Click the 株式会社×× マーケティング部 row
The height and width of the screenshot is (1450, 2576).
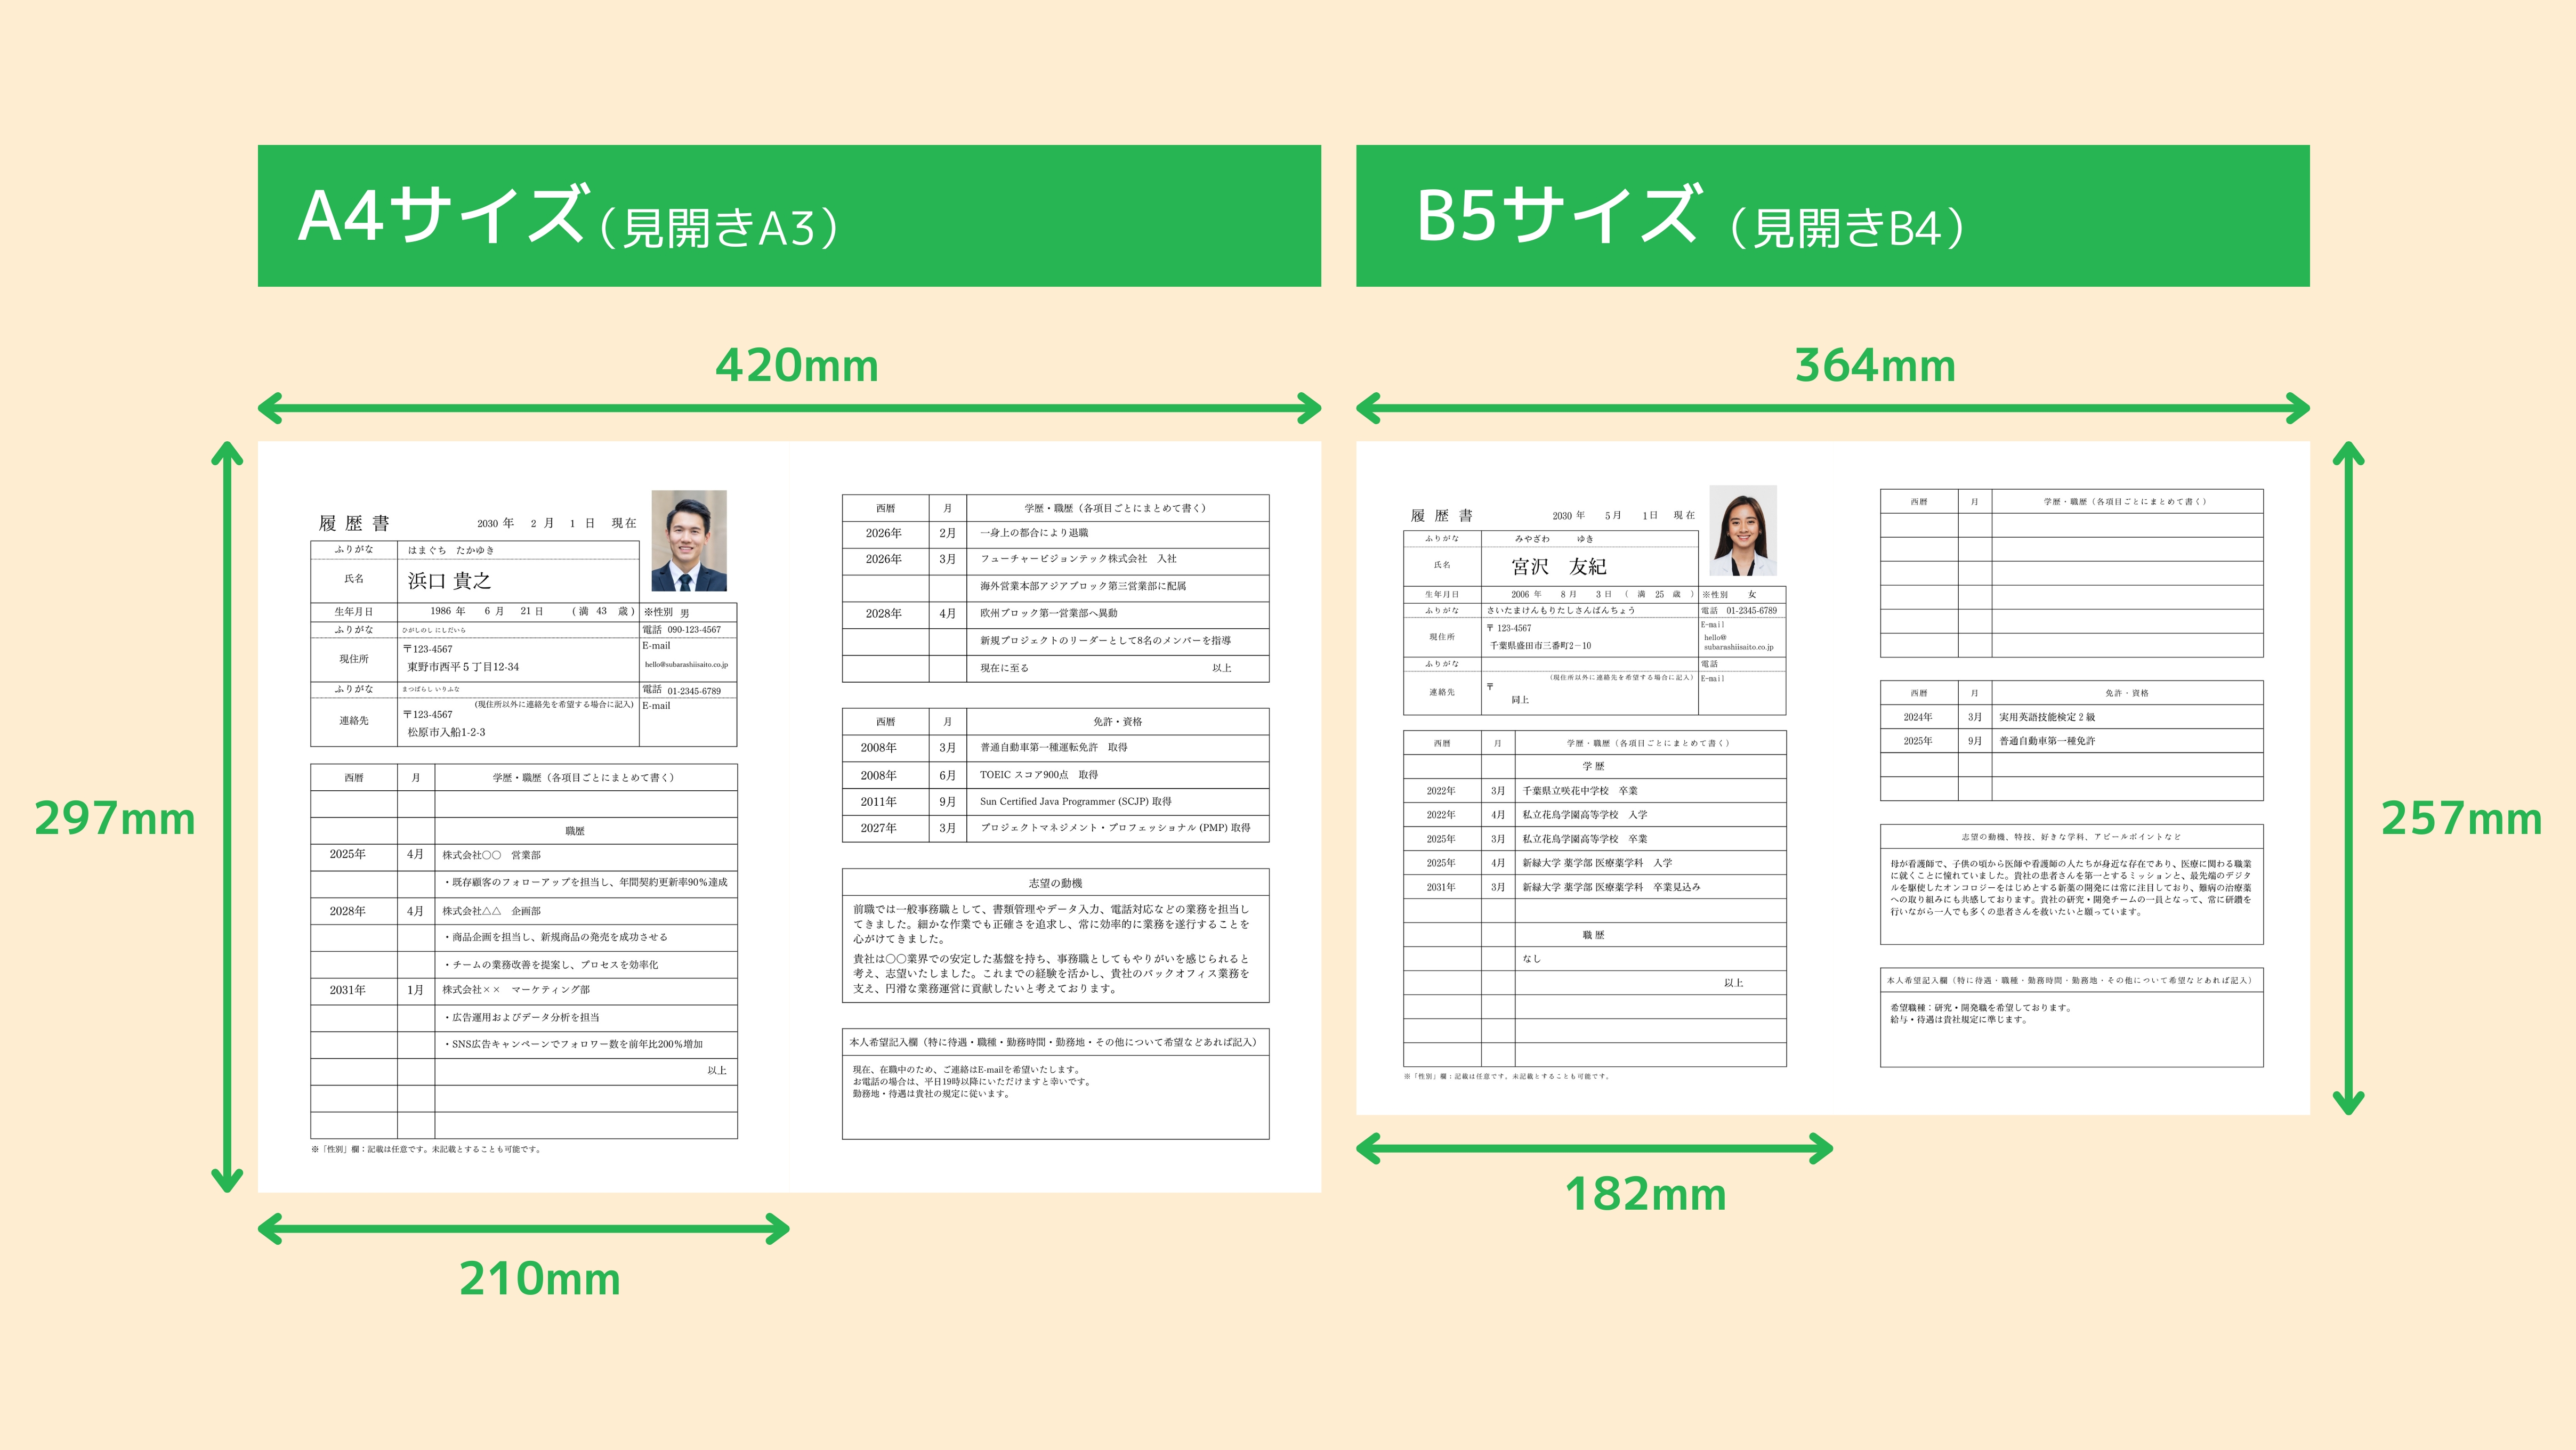click(524, 990)
